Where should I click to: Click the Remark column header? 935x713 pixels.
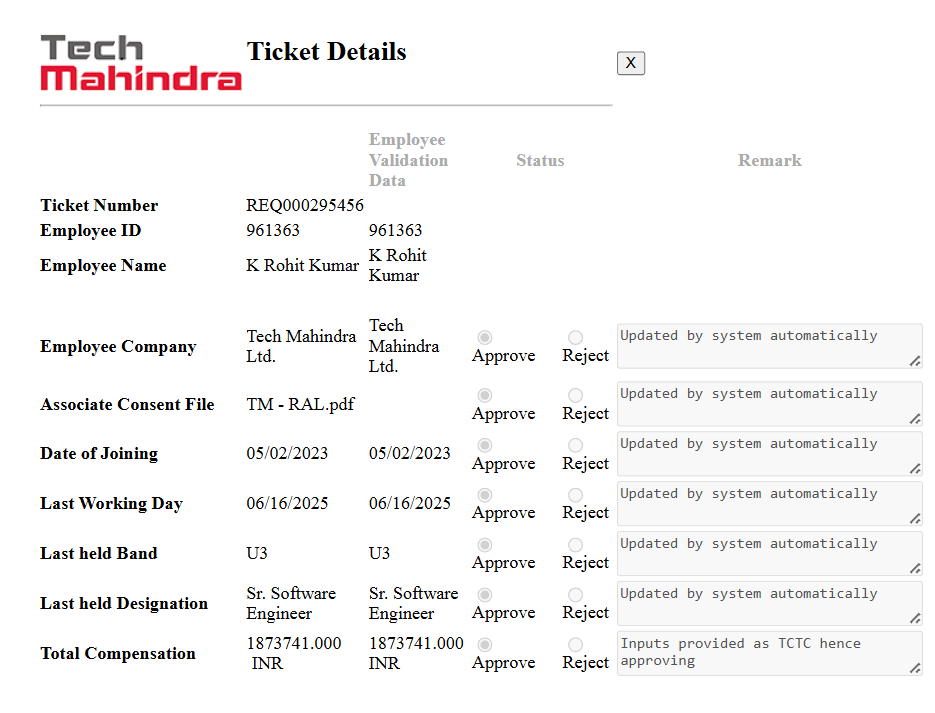770,160
